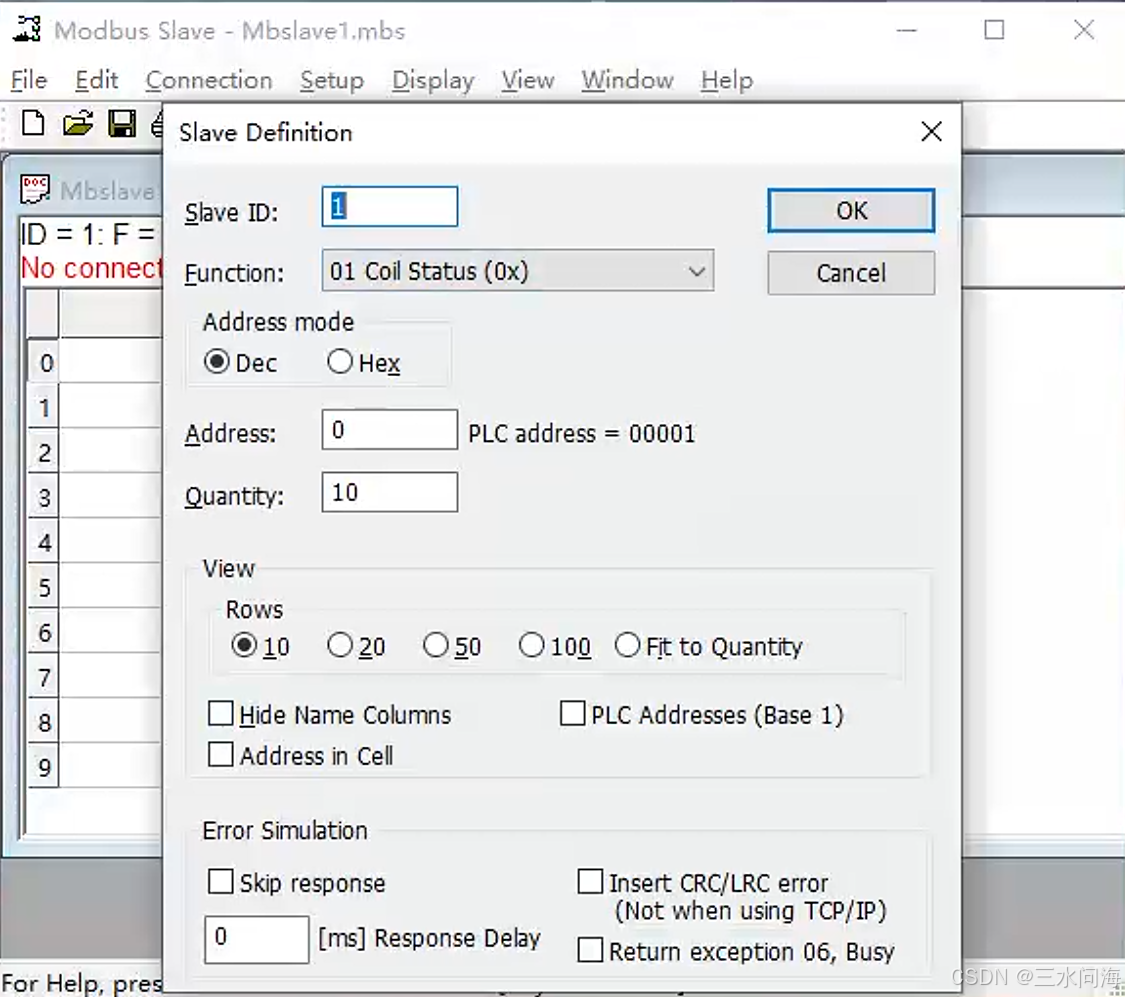Click the Print icon on the toolbar
The height and width of the screenshot is (997, 1125).
(x=158, y=122)
